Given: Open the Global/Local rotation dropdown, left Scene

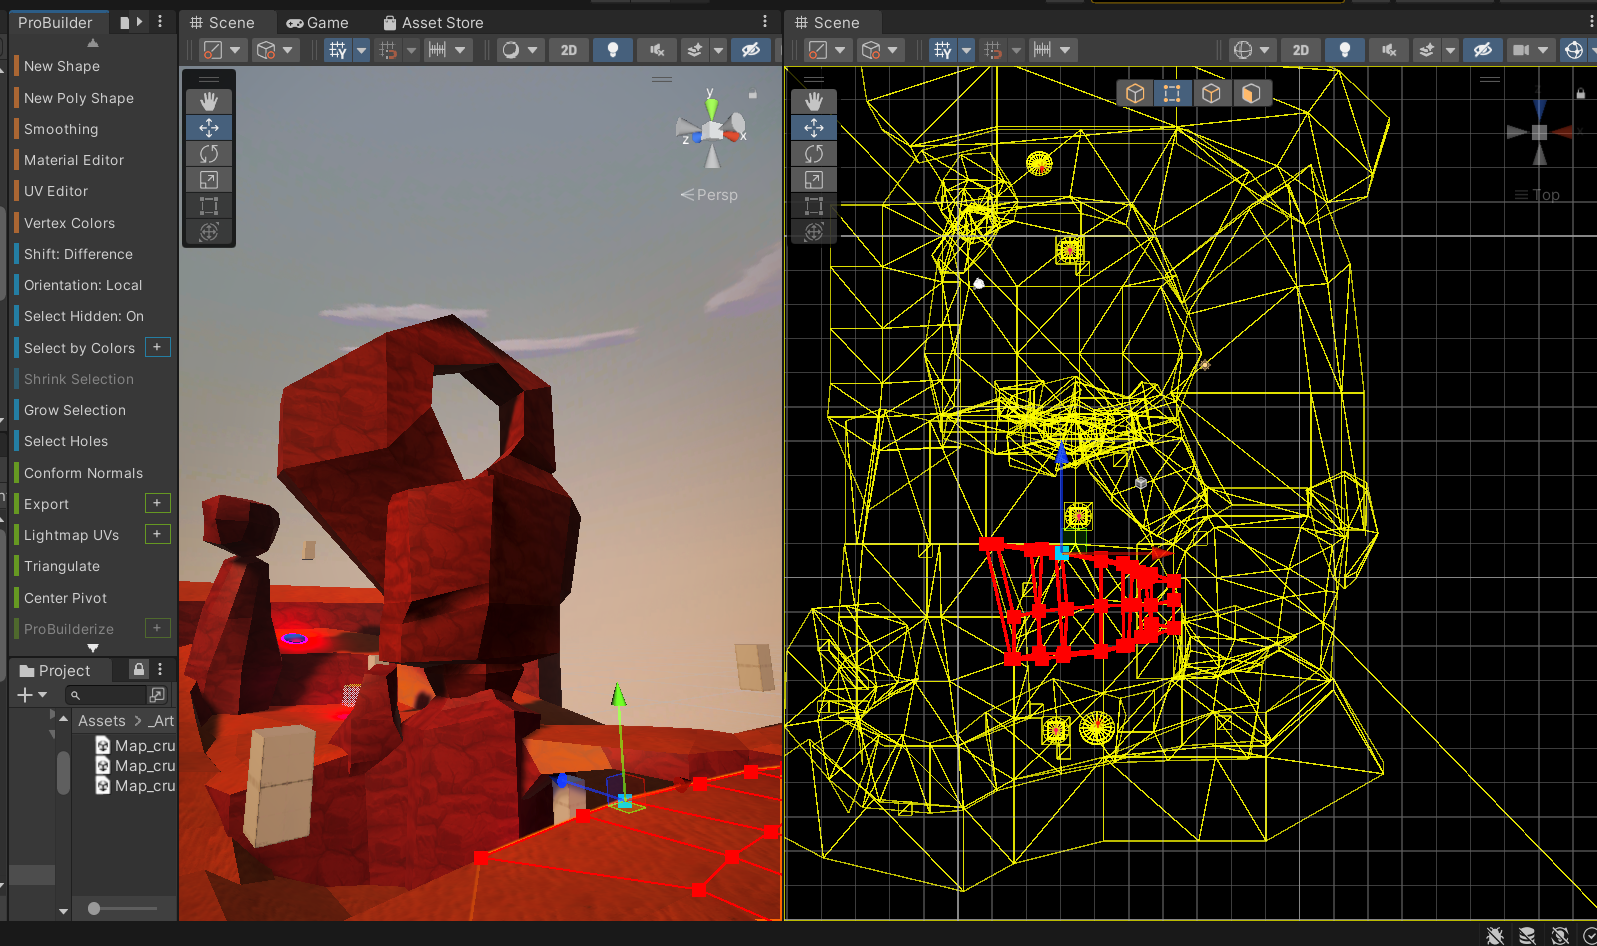Looking at the screenshot, I should coord(275,50).
